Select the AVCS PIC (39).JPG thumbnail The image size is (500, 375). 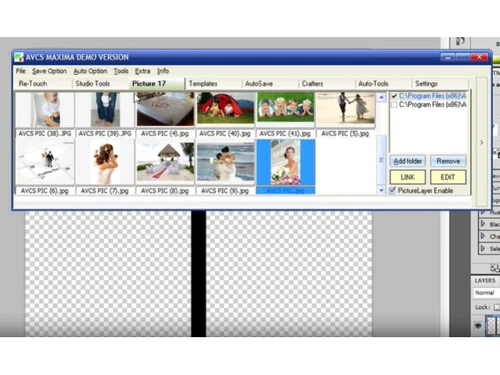[105, 109]
